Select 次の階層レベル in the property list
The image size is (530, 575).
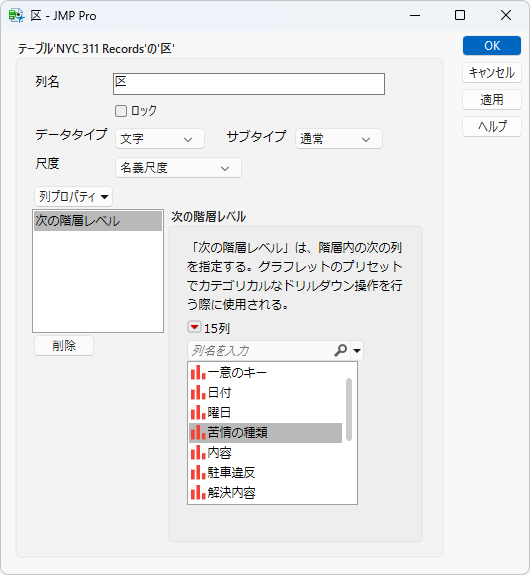coord(98,221)
